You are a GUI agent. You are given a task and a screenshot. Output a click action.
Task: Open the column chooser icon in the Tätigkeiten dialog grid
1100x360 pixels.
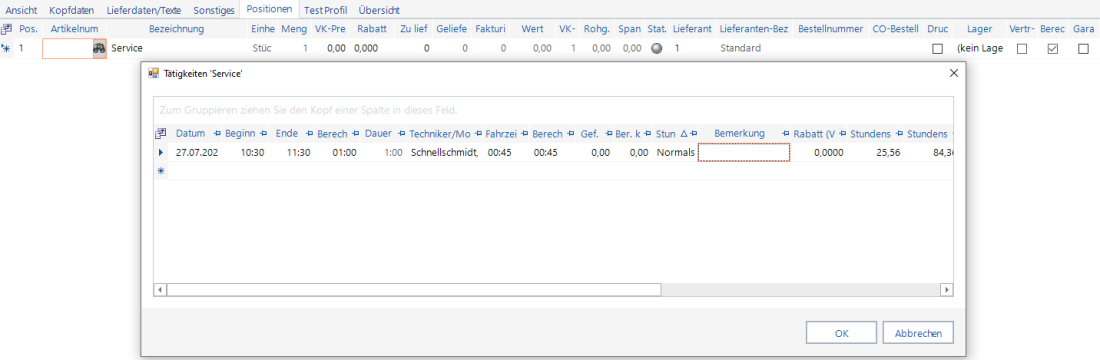click(x=160, y=133)
